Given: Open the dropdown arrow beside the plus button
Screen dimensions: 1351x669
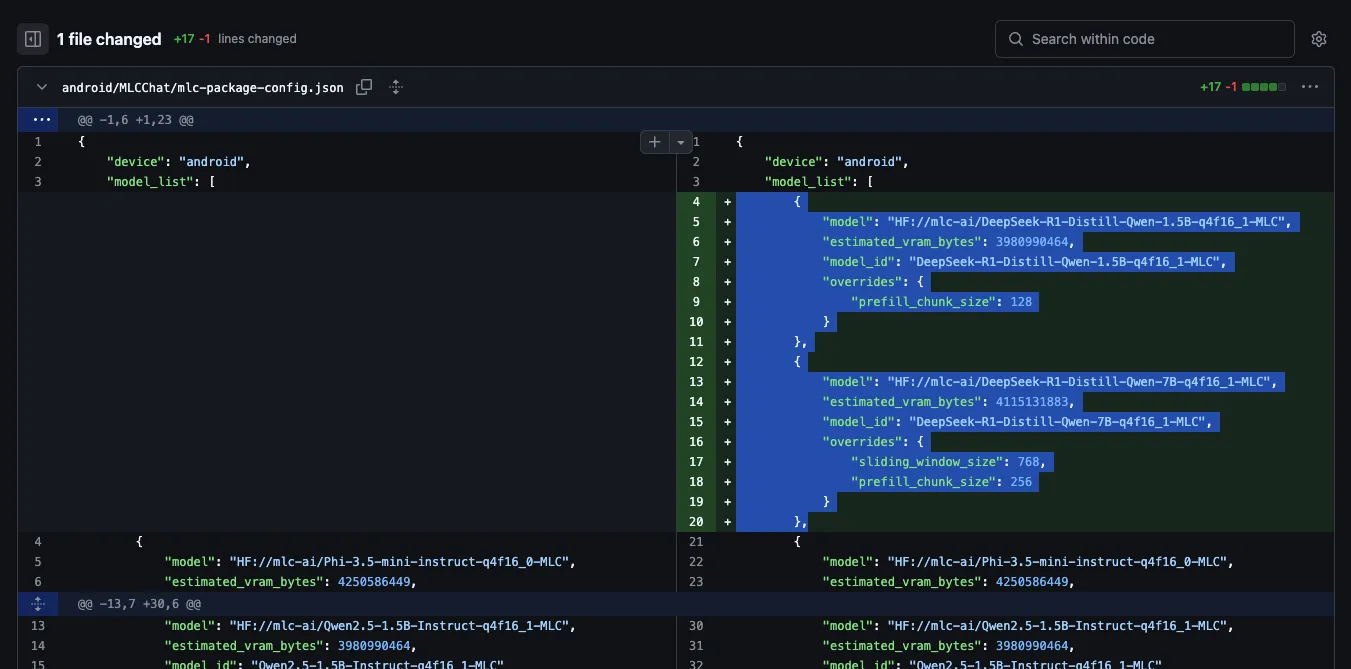Looking at the screenshot, I should pyautogui.click(x=681, y=142).
